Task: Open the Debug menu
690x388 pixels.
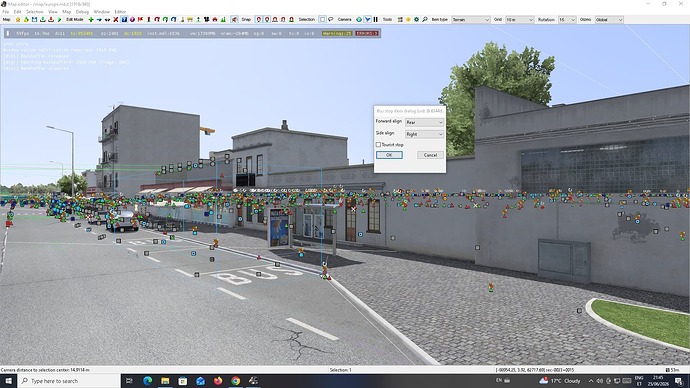Action: coord(82,12)
